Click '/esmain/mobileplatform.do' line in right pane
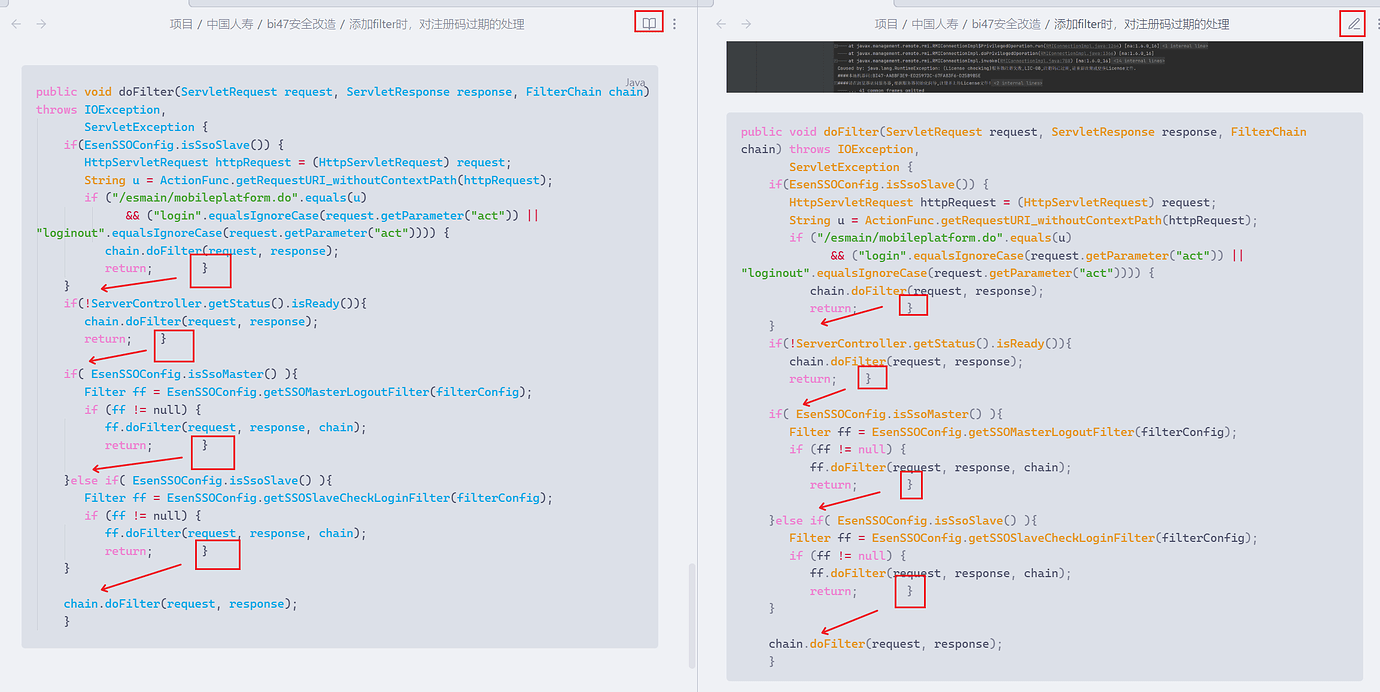The image size is (1380, 692). (931, 238)
